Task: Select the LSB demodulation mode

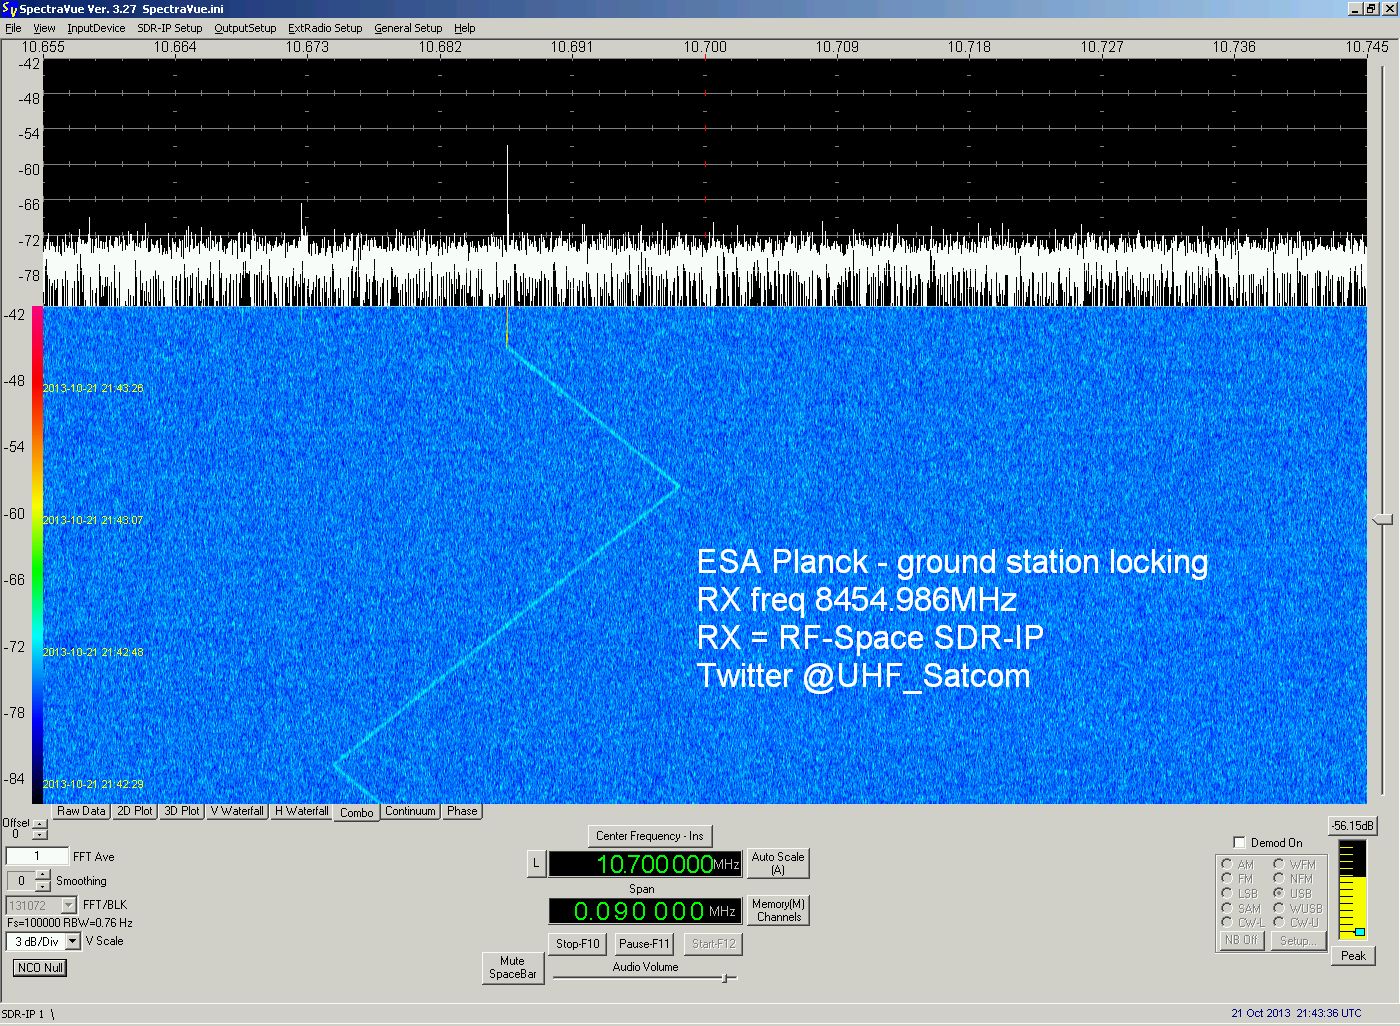Action: coord(1227,893)
